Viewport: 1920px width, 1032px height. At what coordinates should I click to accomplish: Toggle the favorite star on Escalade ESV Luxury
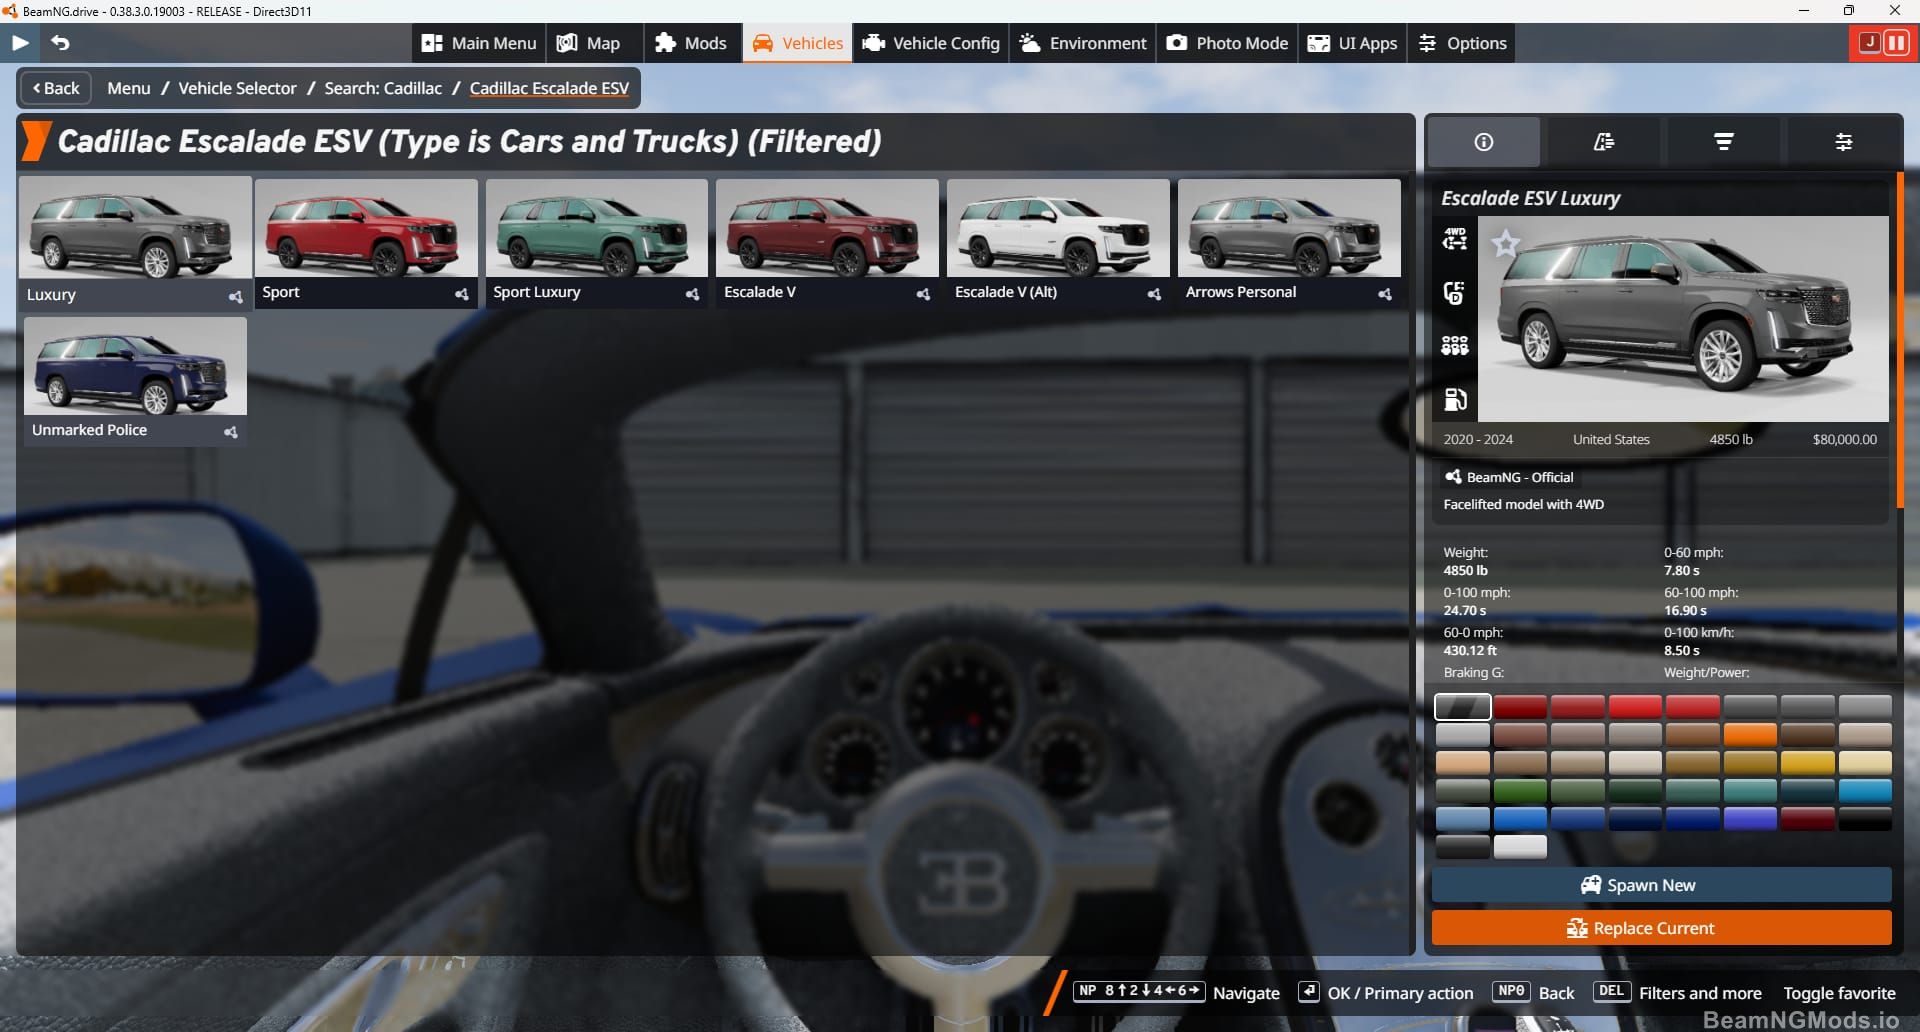pyautogui.click(x=1504, y=244)
